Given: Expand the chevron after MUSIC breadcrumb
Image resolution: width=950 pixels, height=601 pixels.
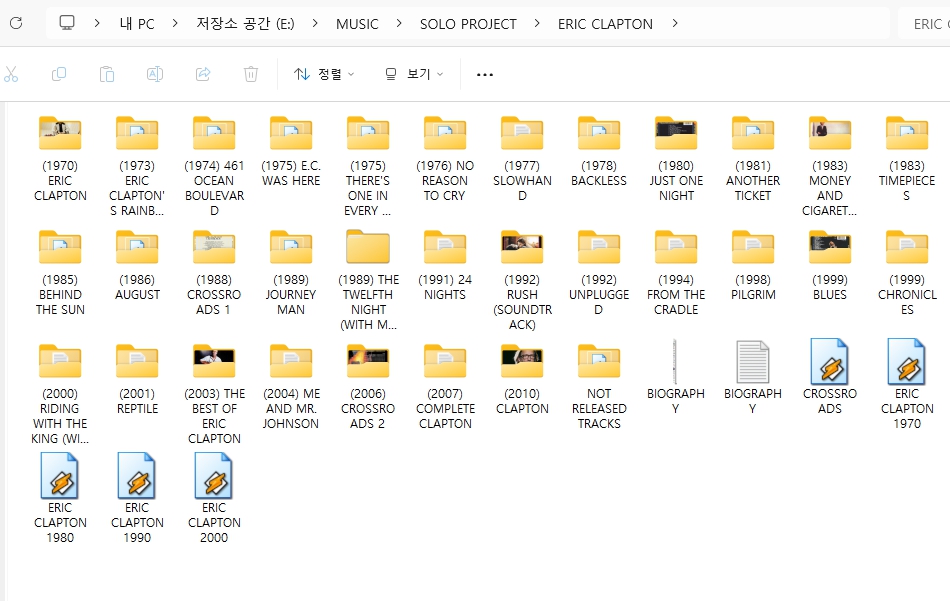Looking at the screenshot, I should (x=399, y=23).
